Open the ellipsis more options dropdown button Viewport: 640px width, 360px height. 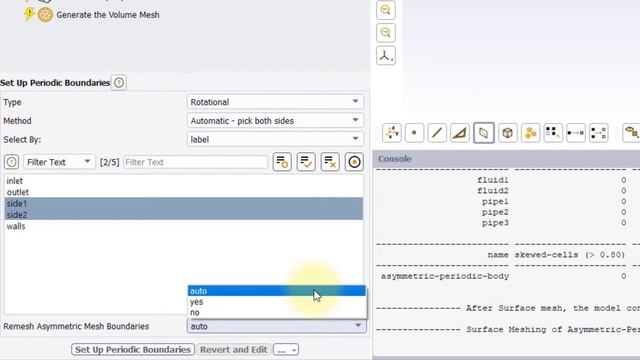tap(286, 350)
